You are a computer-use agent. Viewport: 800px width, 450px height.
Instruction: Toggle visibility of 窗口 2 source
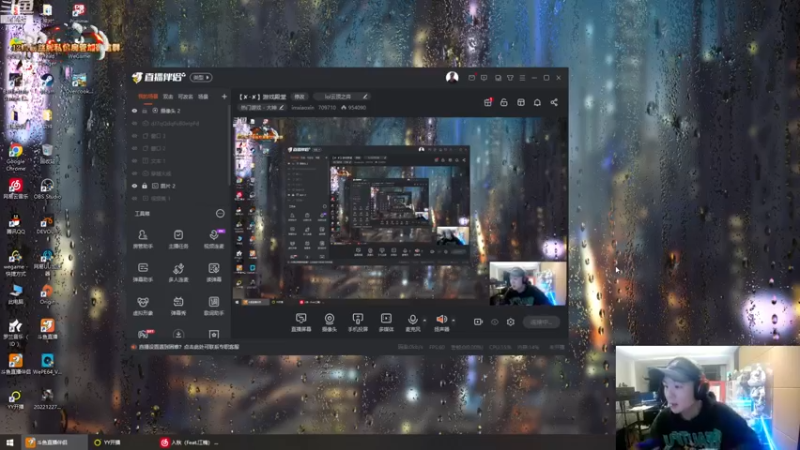click(x=135, y=148)
